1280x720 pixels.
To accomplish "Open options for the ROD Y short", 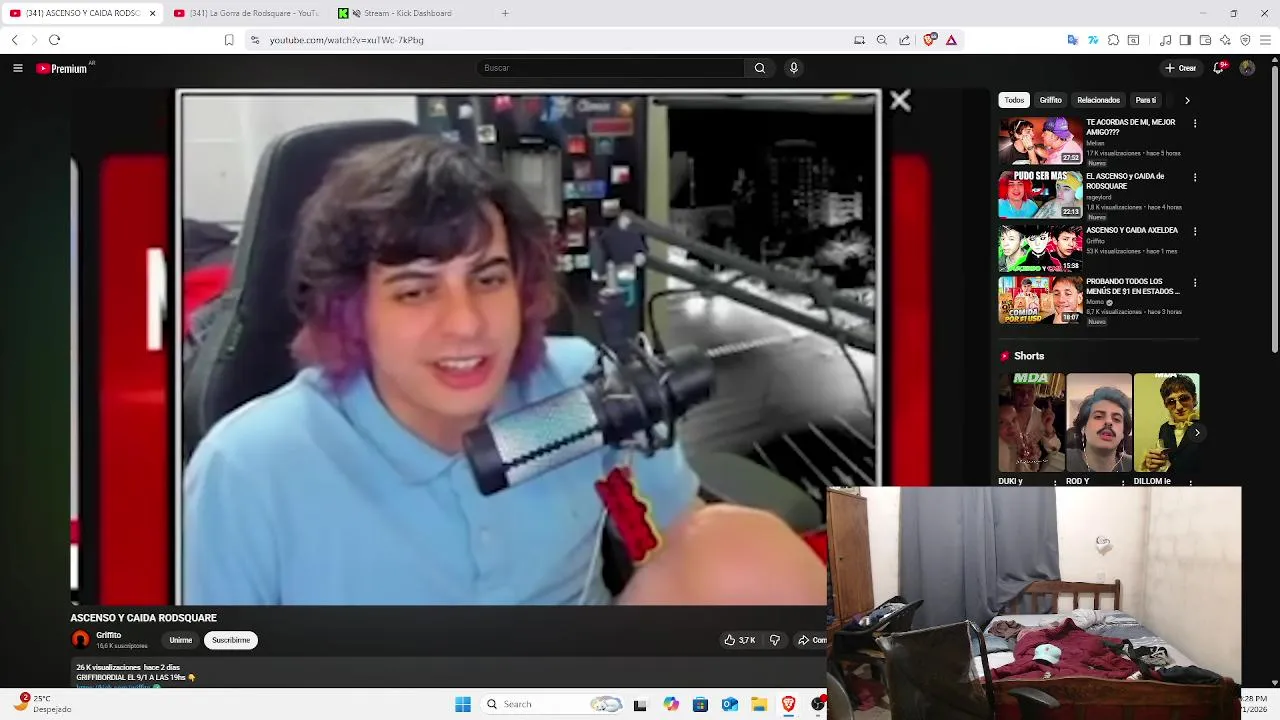I will tap(1123, 482).
